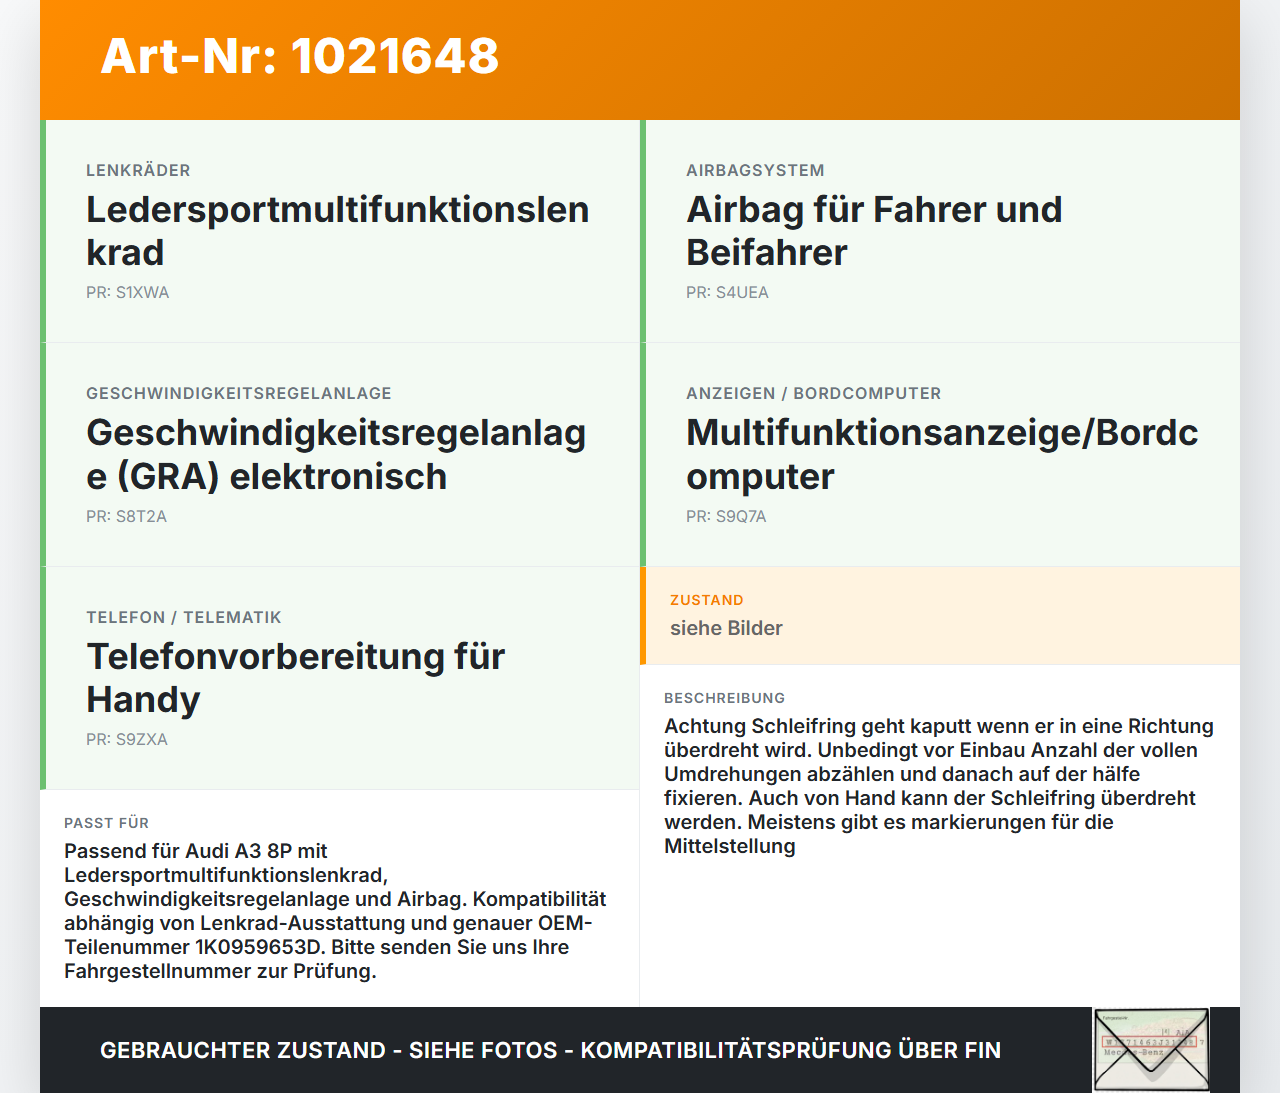The image size is (1280, 1094).
Task: Select the Airbag für Fahrer und Beifahrer heading
Action: coord(874,231)
